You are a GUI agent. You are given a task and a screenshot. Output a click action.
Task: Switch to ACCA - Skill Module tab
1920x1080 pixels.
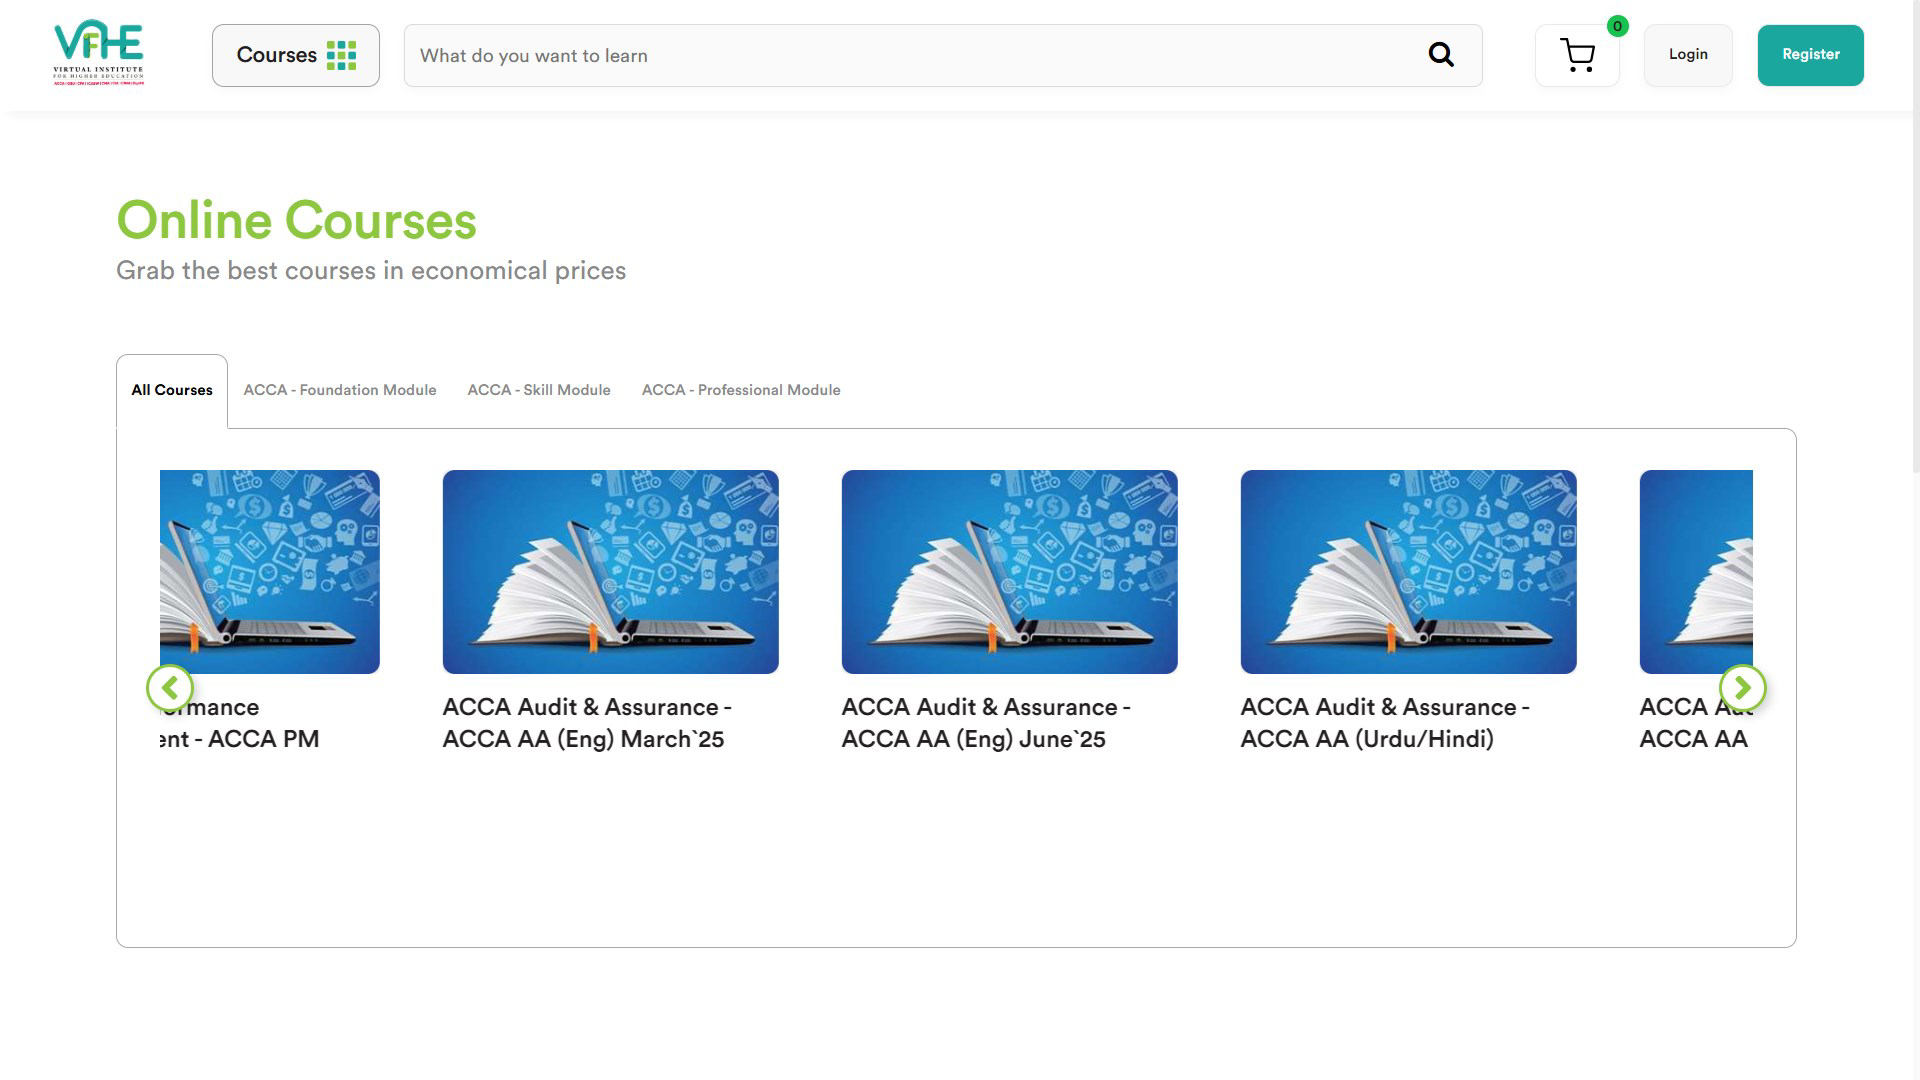click(539, 390)
